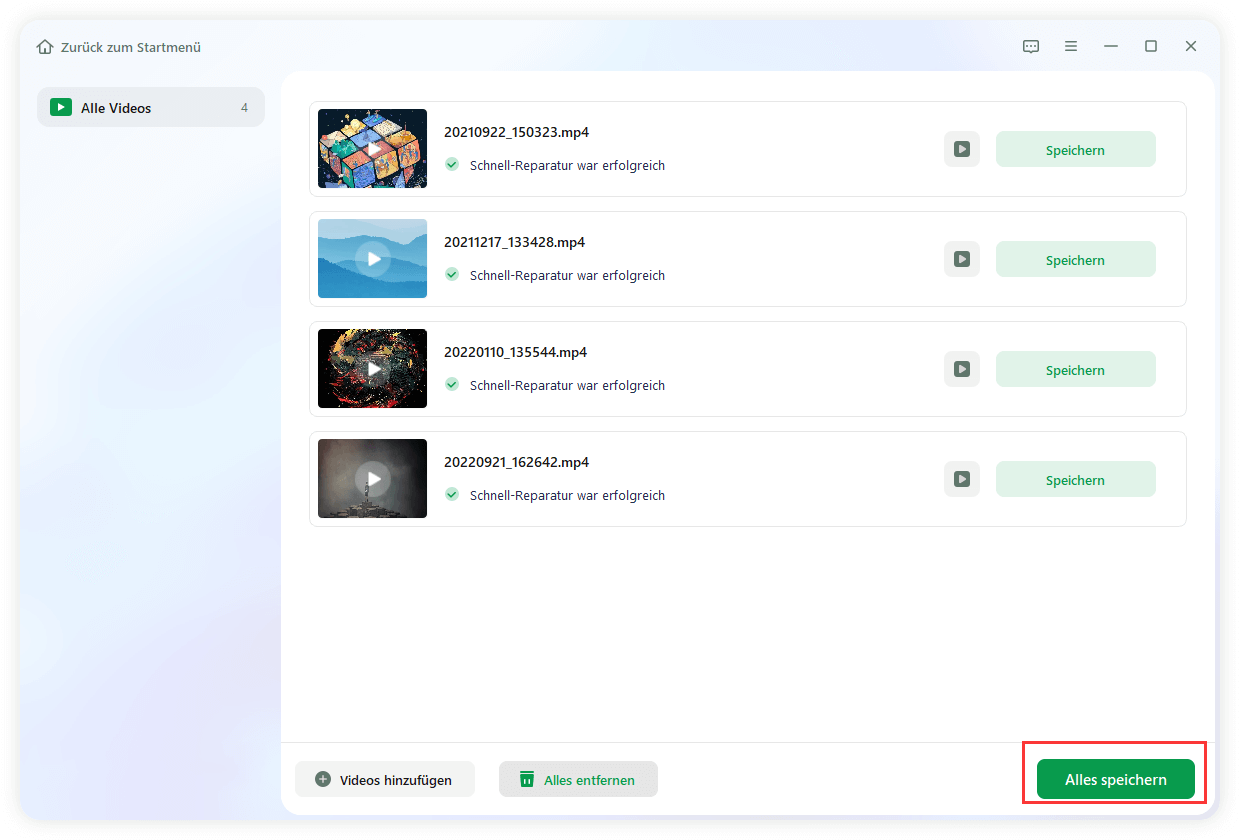Click Speichern for 20210922_150323.mp4

coord(1076,149)
